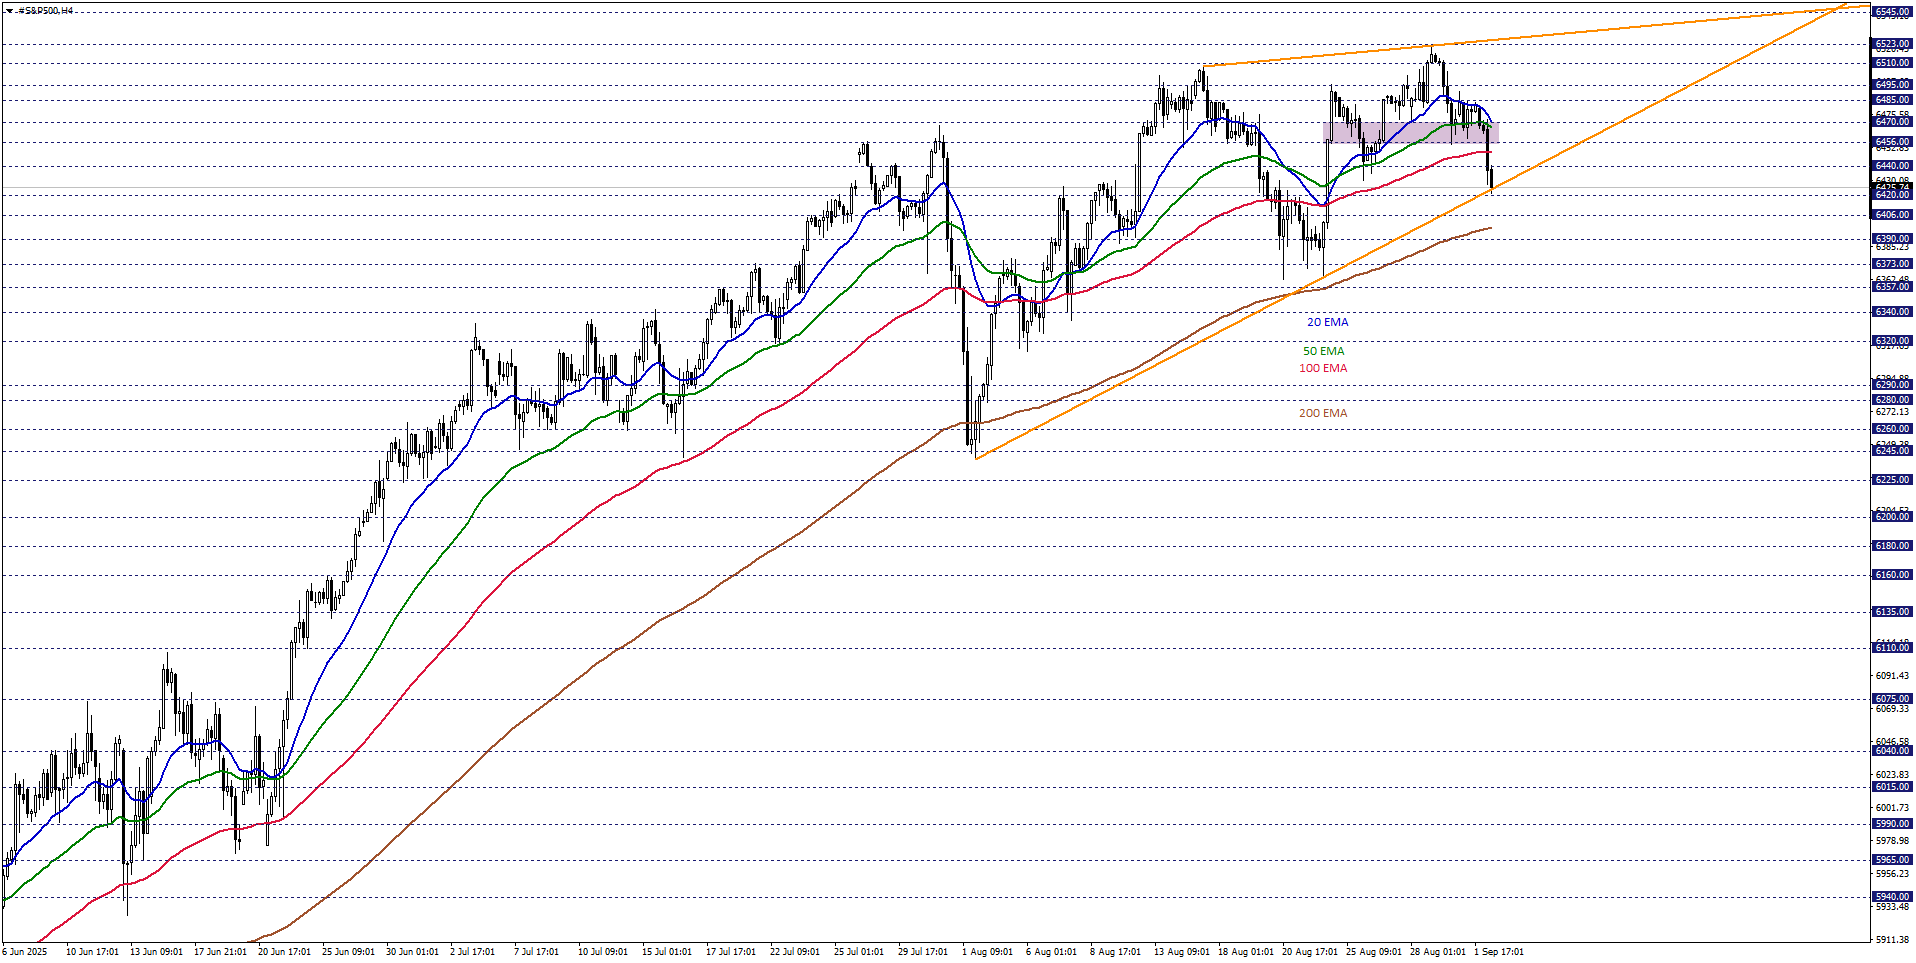The height and width of the screenshot is (963, 1916).
Task: Click the 6245.00 price level label
Action: point(1892,451)
